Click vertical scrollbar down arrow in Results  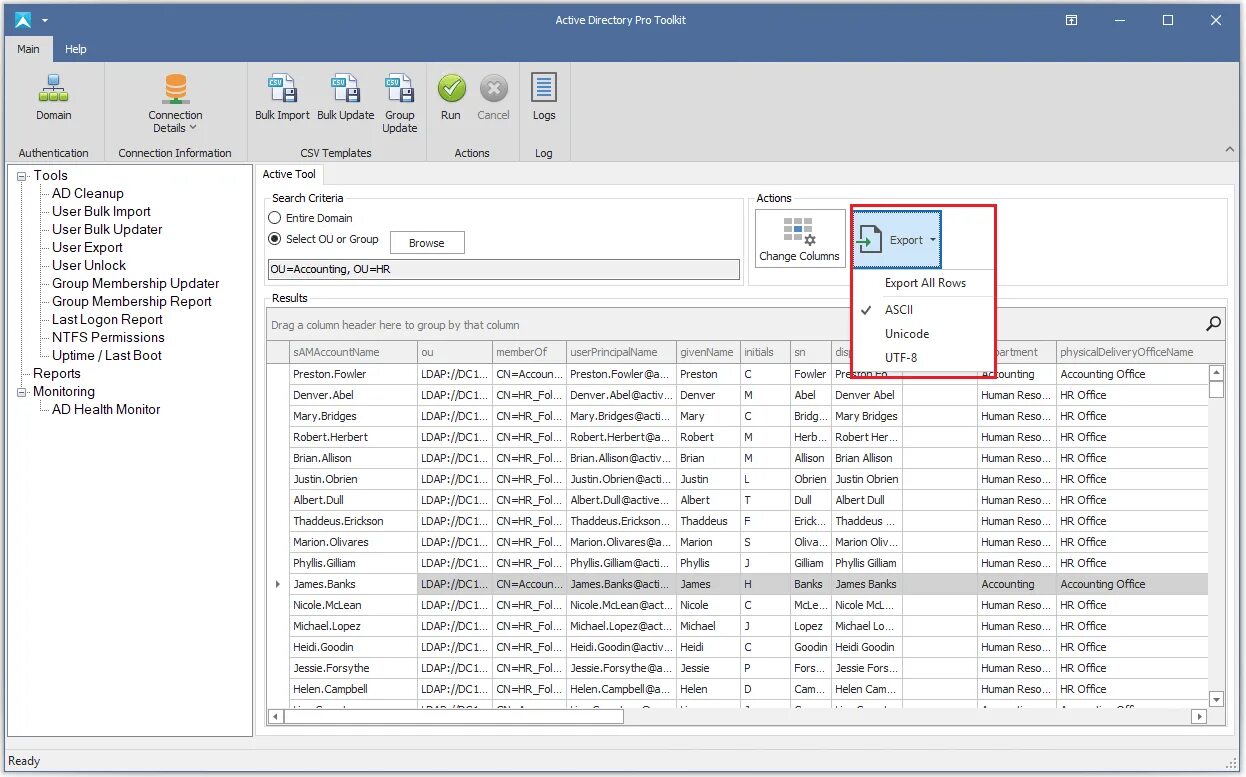[1216, 698]
